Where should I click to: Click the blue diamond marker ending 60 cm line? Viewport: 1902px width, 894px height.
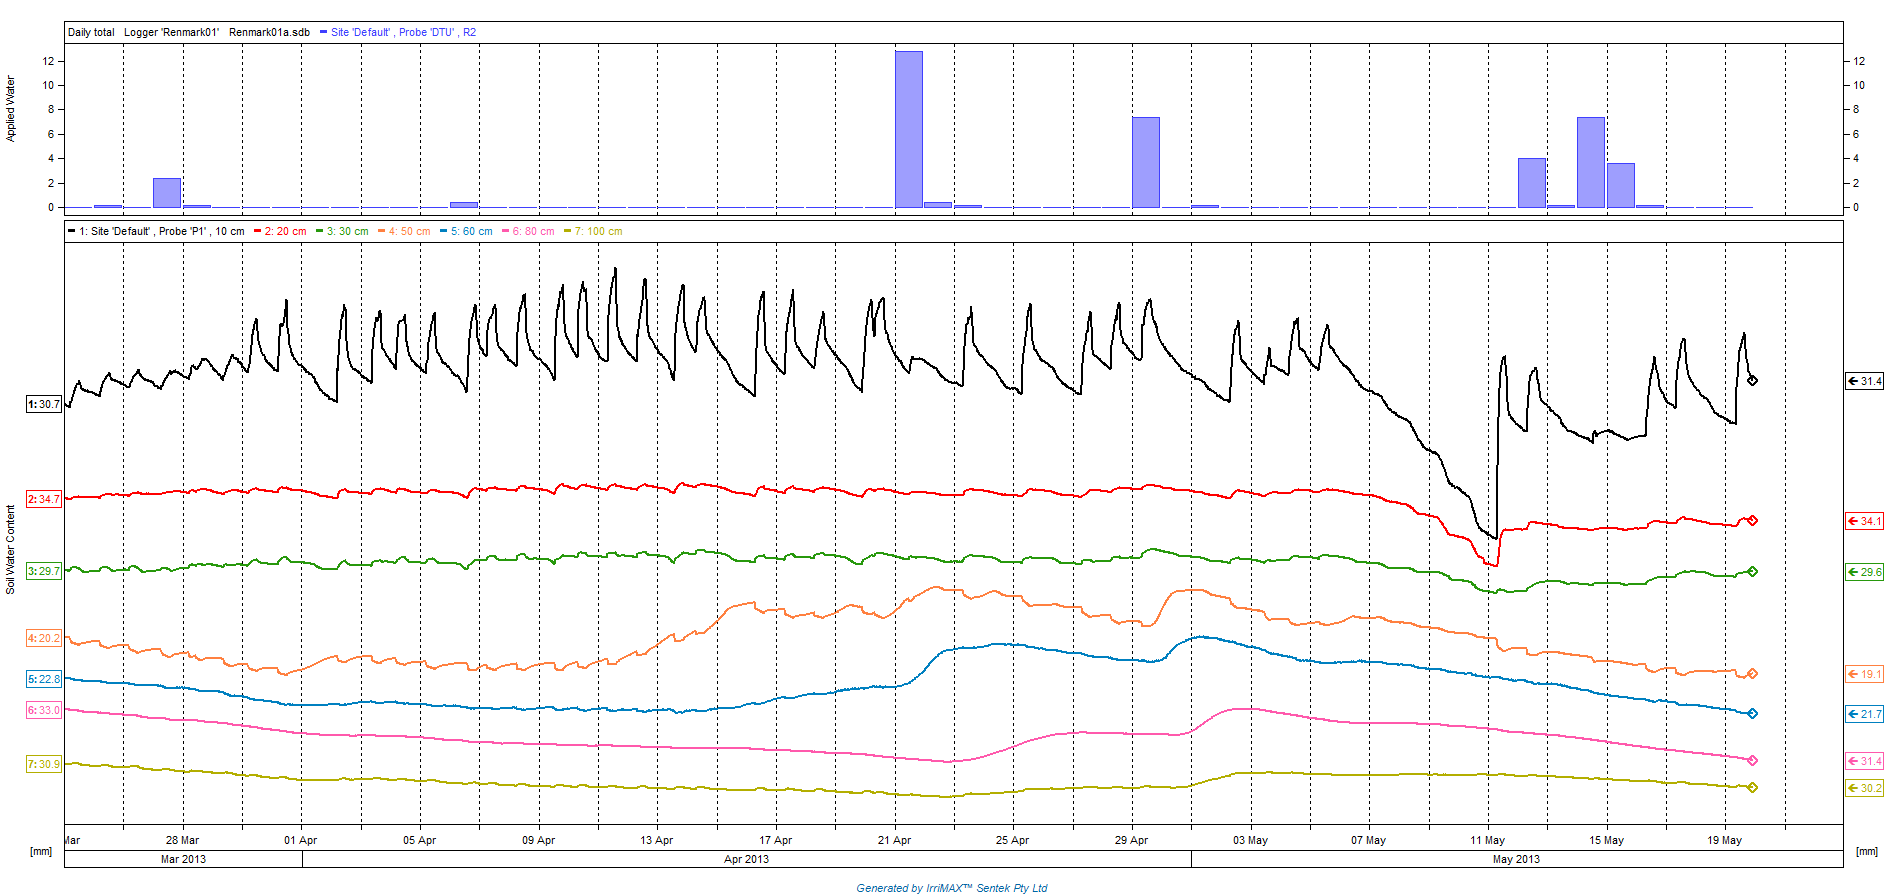pyautogui.click(x=1752, y=714)
